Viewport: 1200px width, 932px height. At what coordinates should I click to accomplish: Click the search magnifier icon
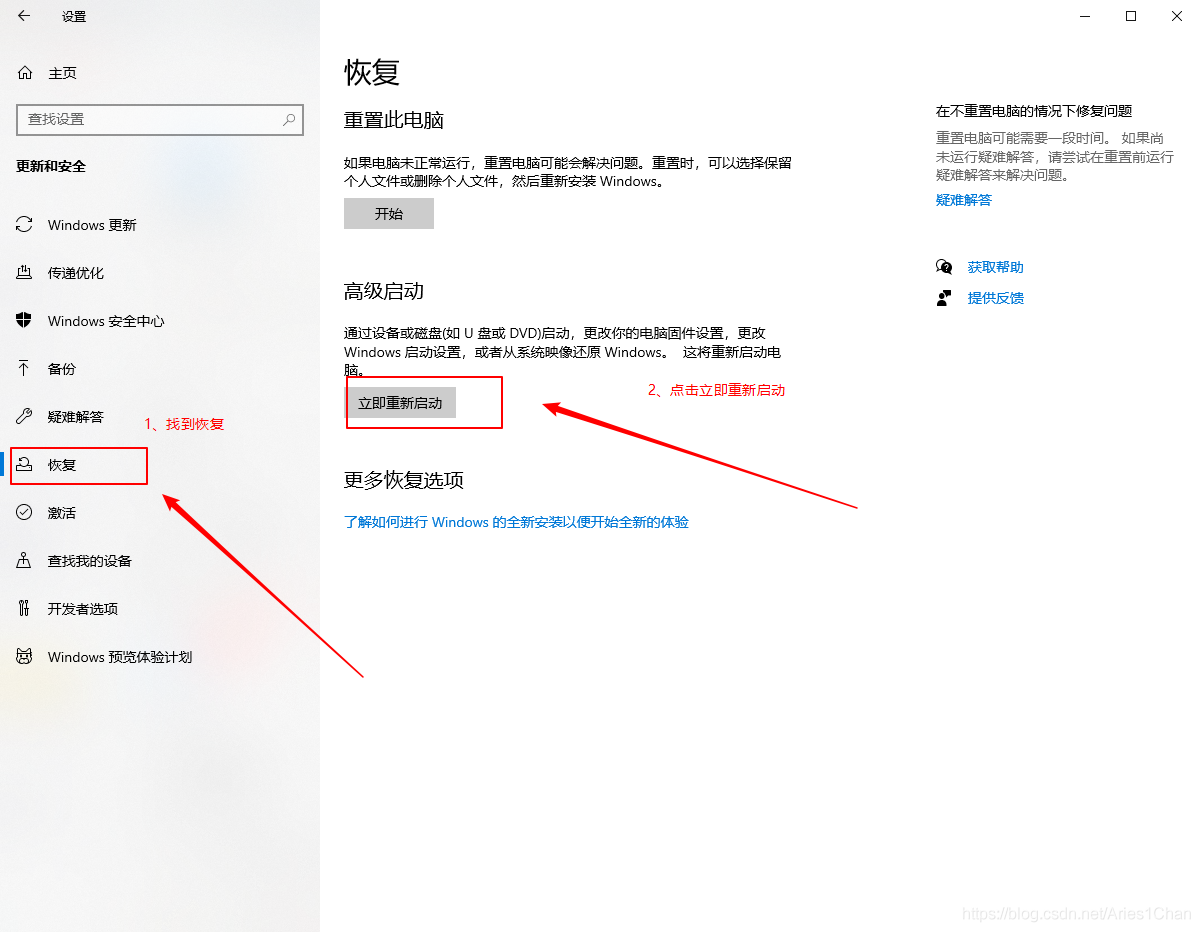click(289, 119)
